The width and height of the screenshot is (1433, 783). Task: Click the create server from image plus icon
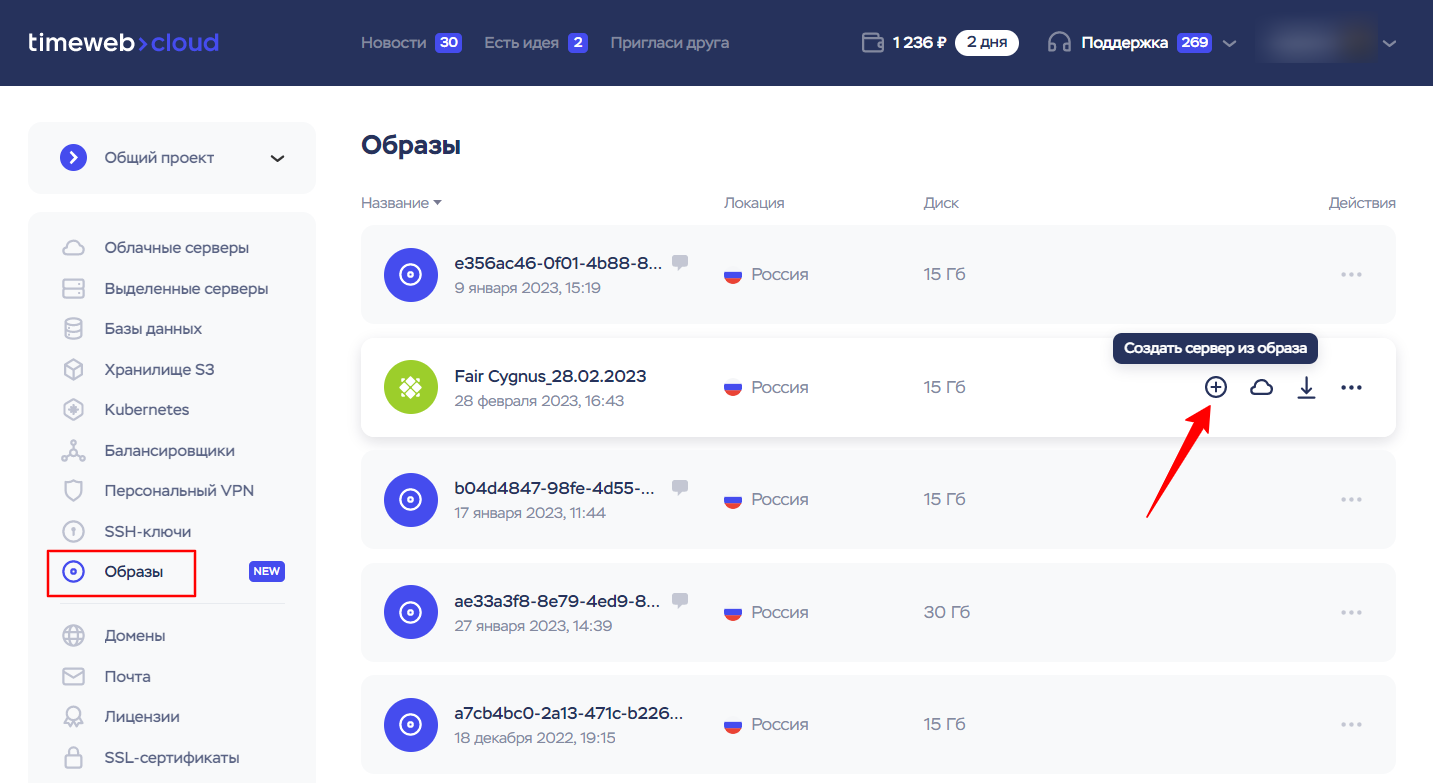1215,388
